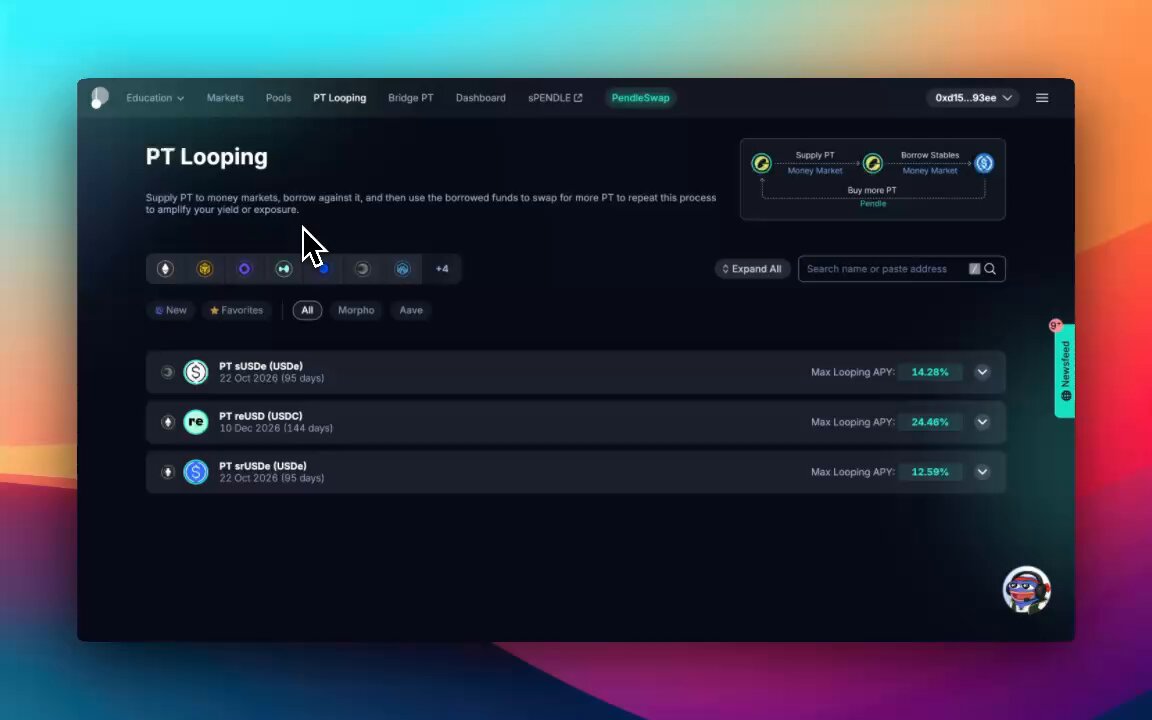1152x720 pixels.
Task: Filter markets by Favorites
Action: coord(237,310)
